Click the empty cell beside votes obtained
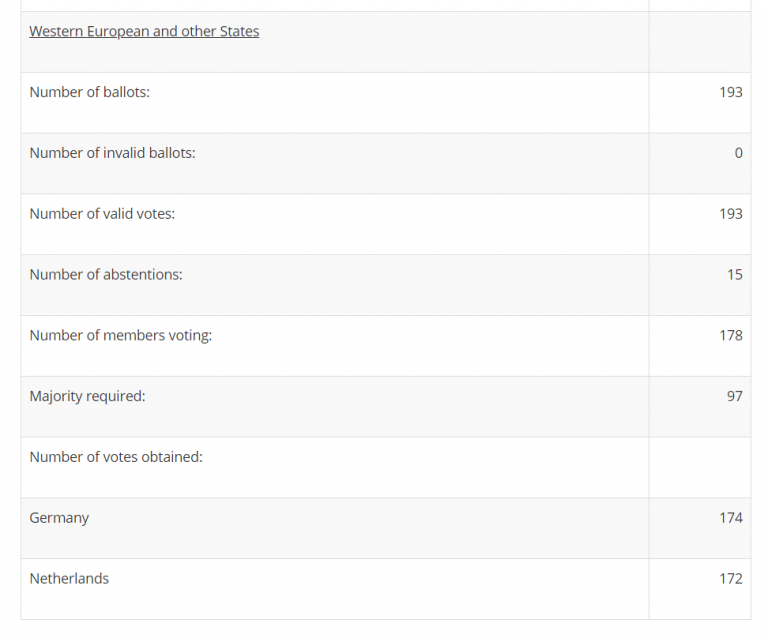 pos(700,468)
